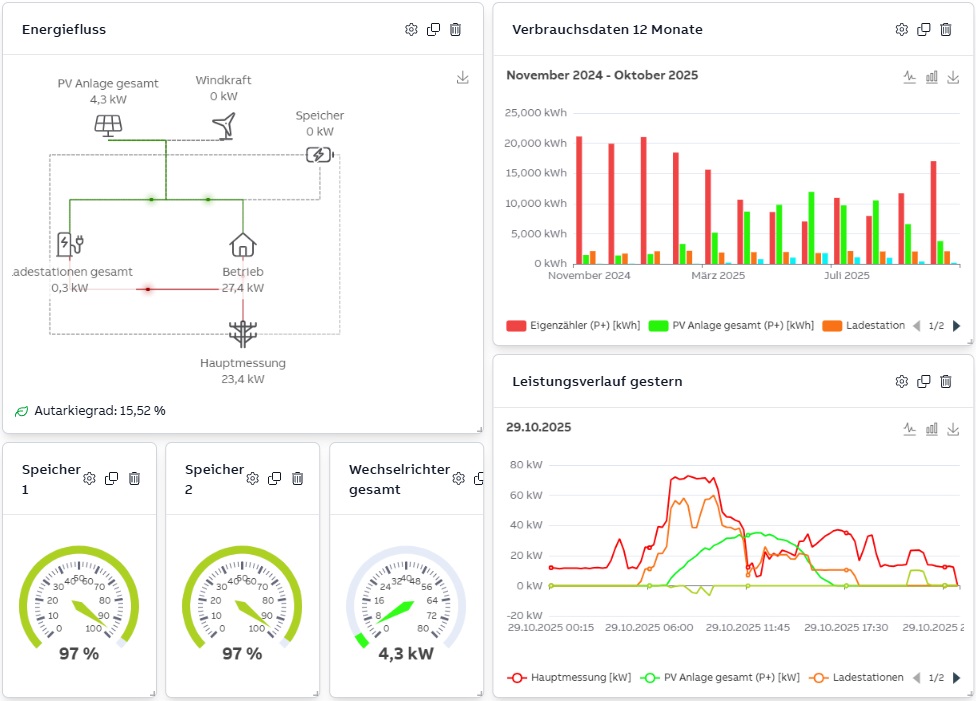This screenshot has height=701, width=976.
Task: Delete the Leistungsverlauf gestern widget
Action: tap(946, 381)
